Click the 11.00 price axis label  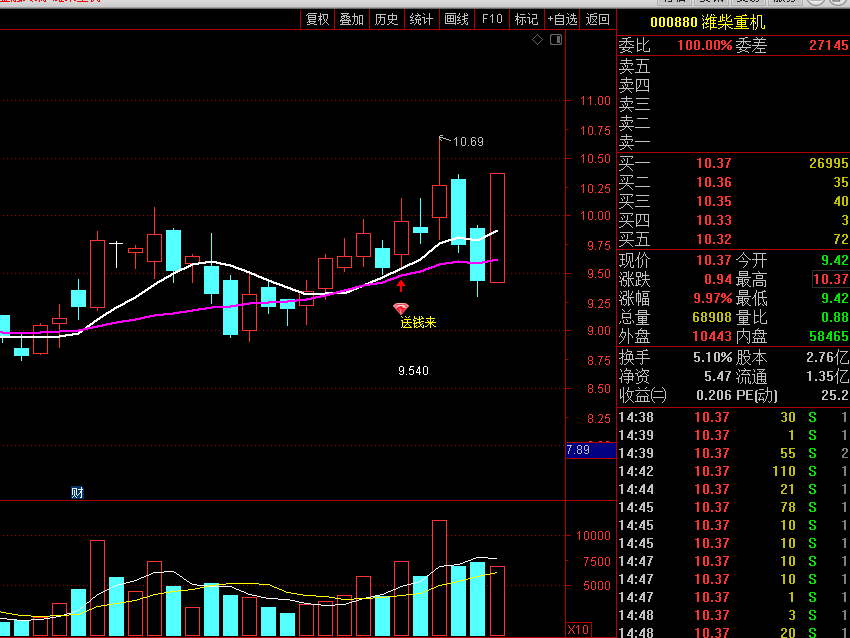pos(595,101)
